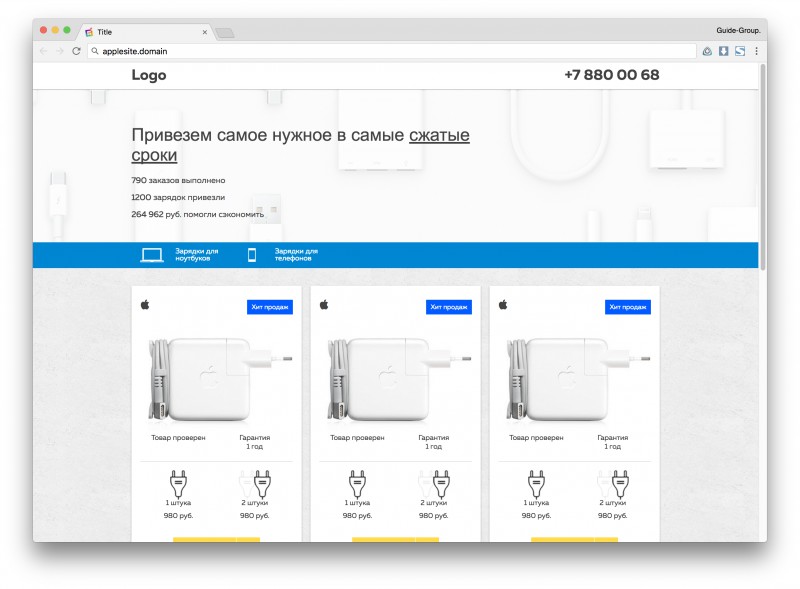Close the Title browser tab

tap(205, 32)
